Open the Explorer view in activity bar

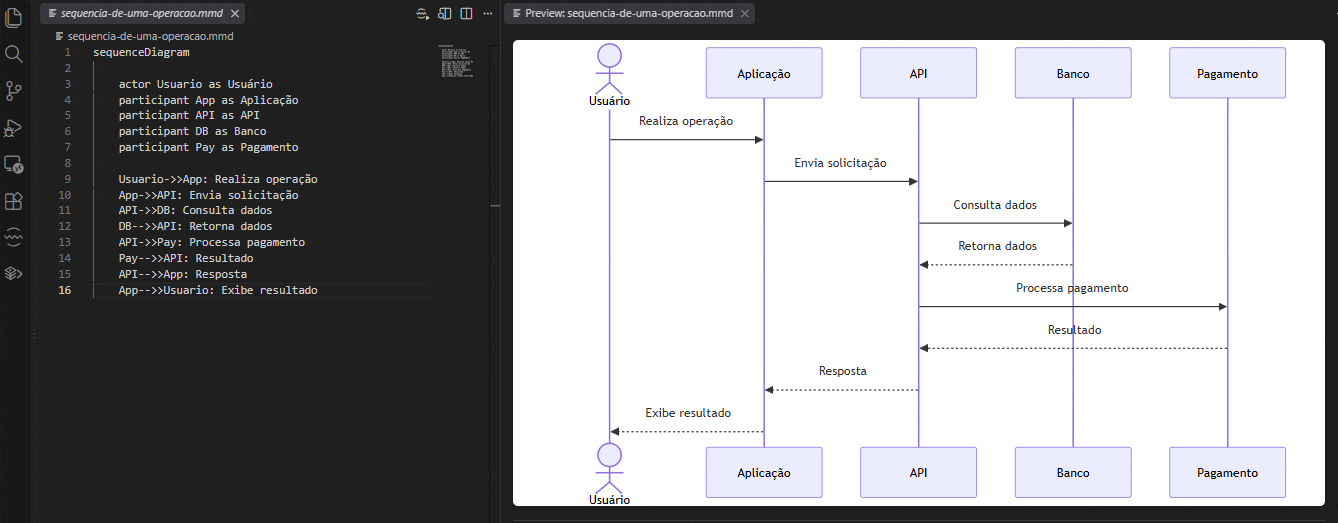coord(14,17)
